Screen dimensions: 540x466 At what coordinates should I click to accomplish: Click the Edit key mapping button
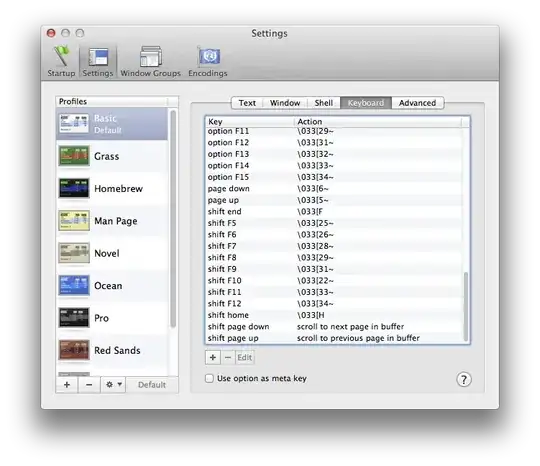point(245,358)
